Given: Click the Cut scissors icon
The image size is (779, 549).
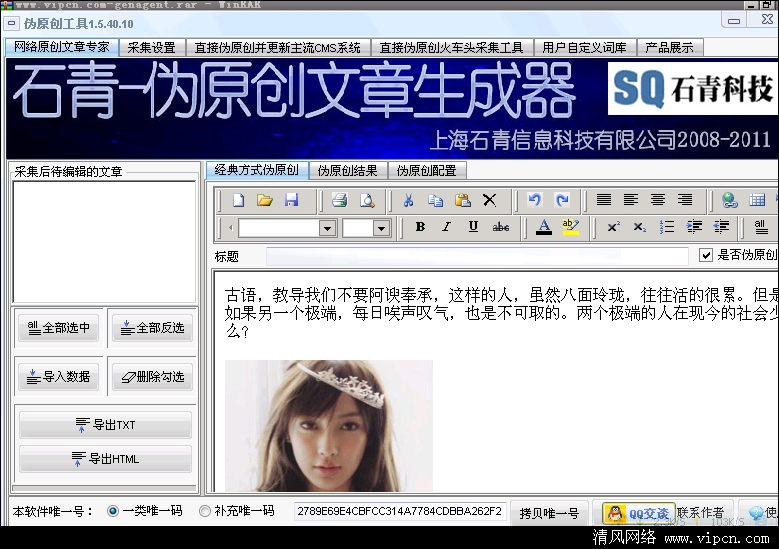Looking at the screenshot, I should [x=408, y=200].
